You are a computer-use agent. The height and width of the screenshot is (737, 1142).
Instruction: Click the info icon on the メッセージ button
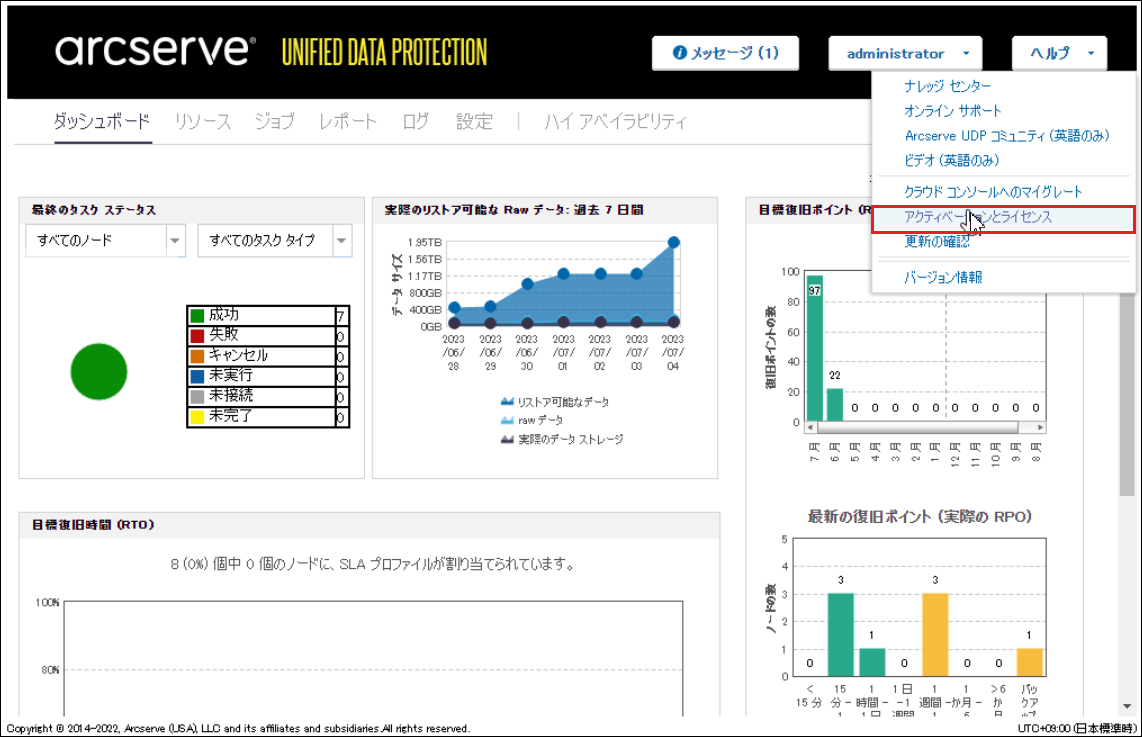click(x=680, y=53)
